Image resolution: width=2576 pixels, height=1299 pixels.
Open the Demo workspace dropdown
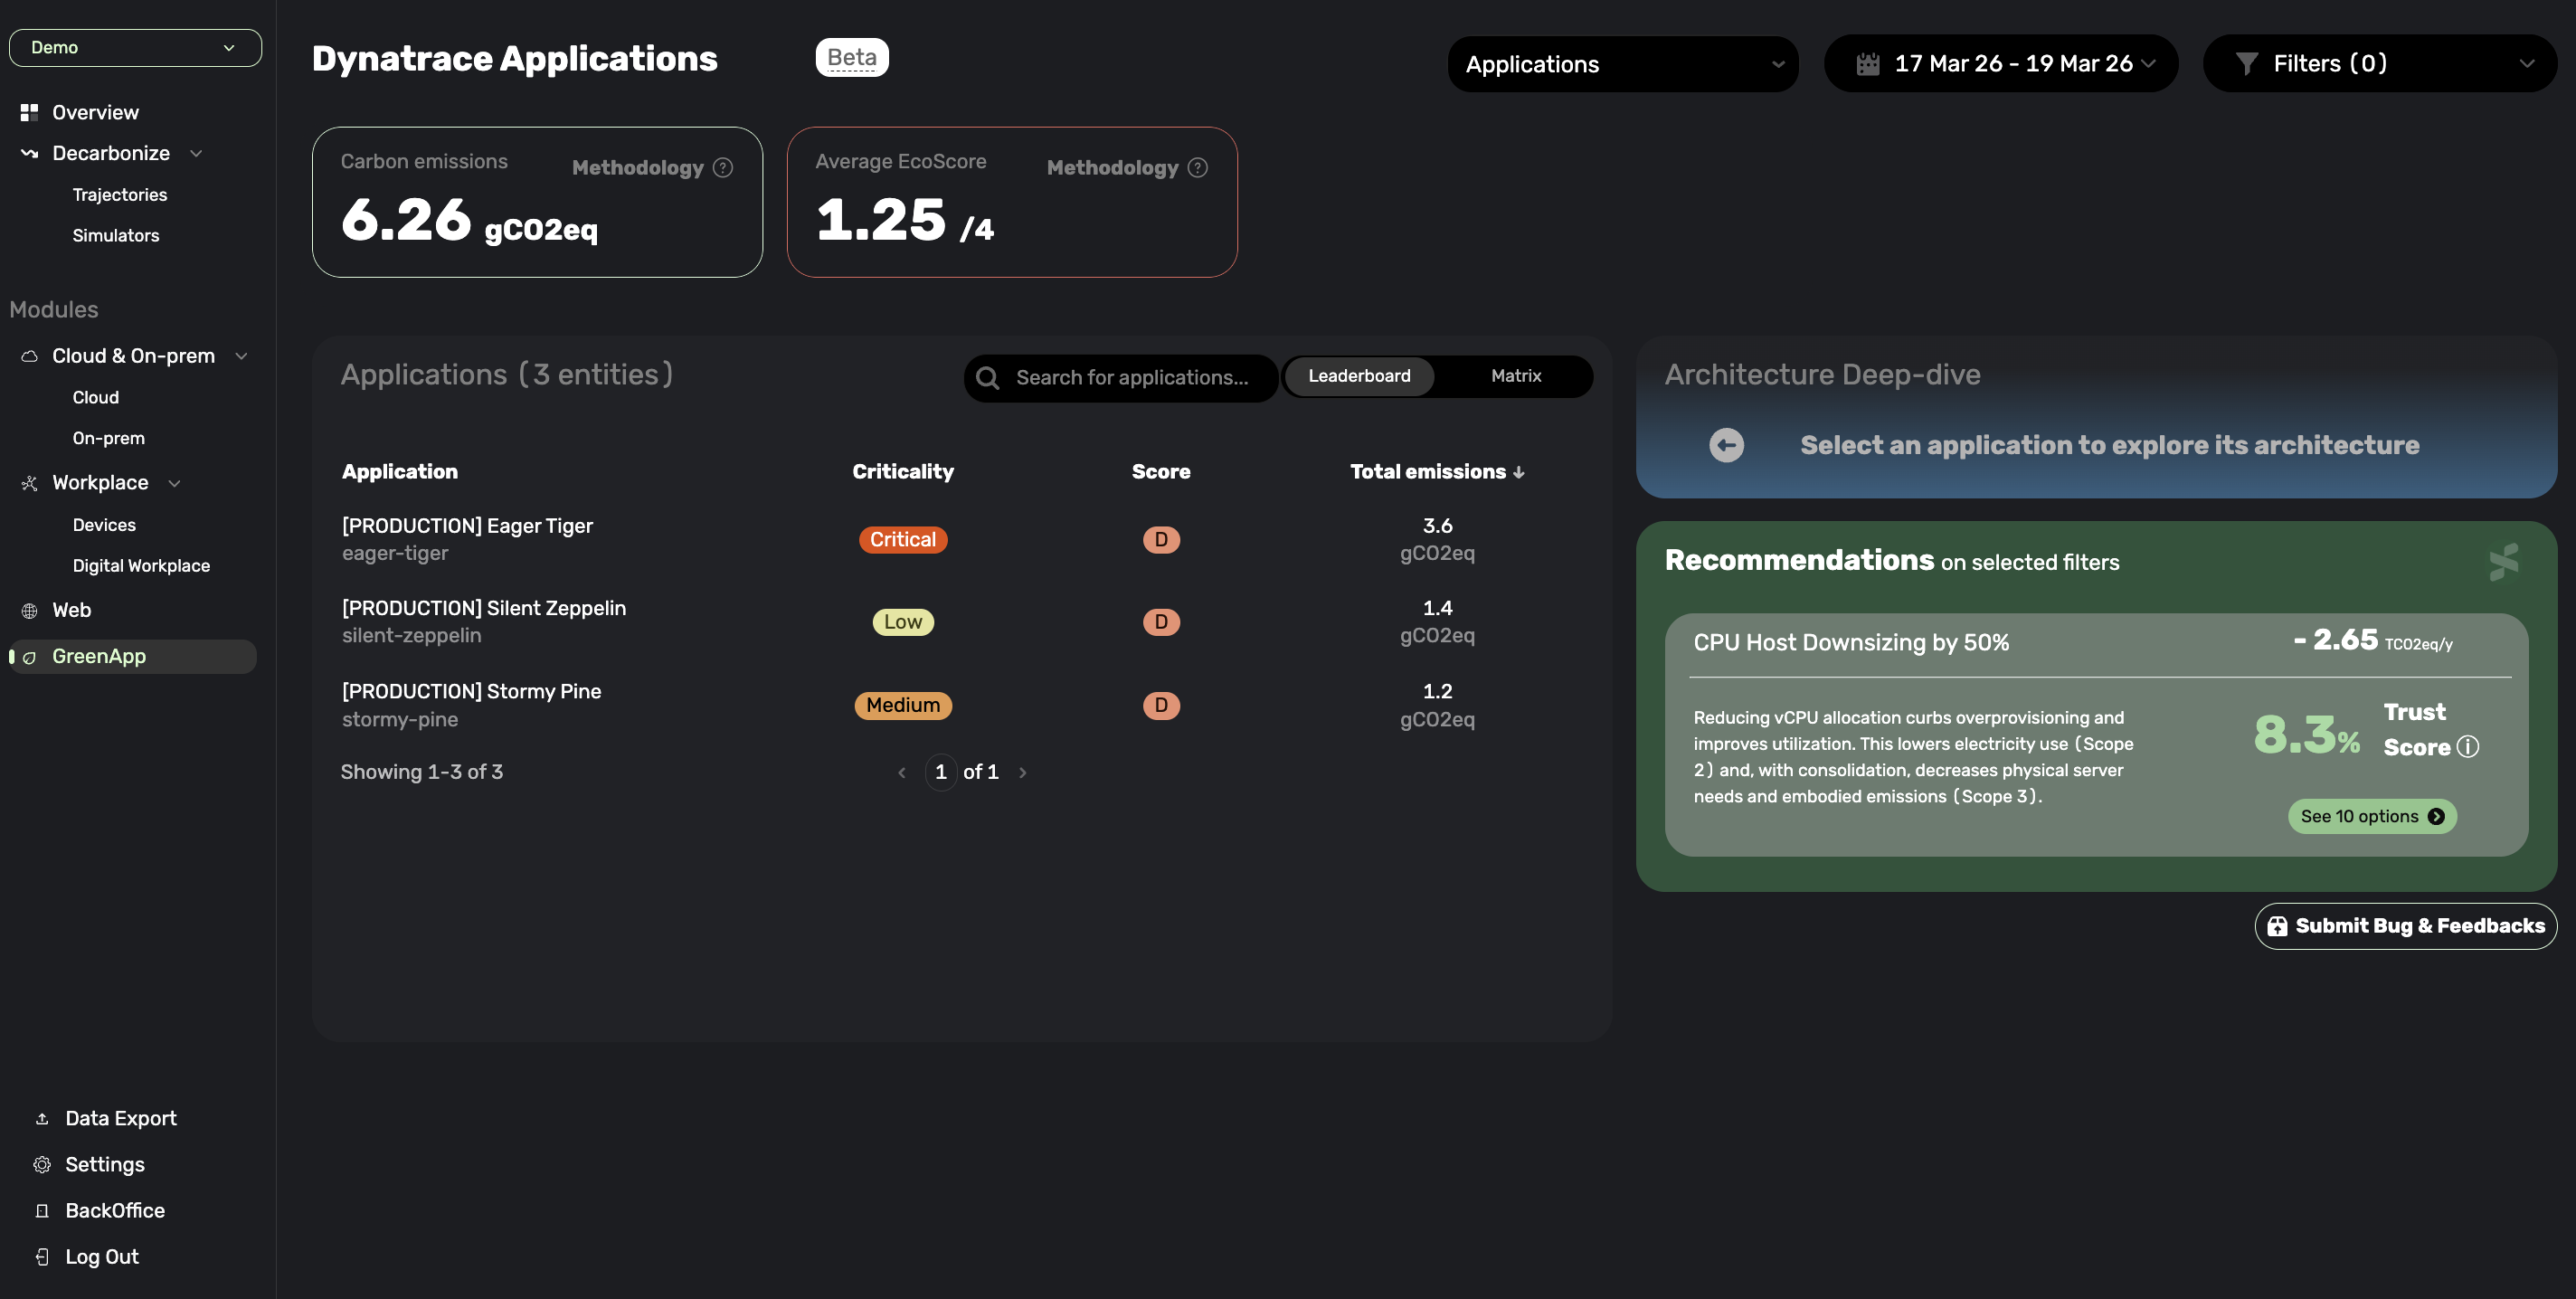pyautogui.click(x=135, y=47)
